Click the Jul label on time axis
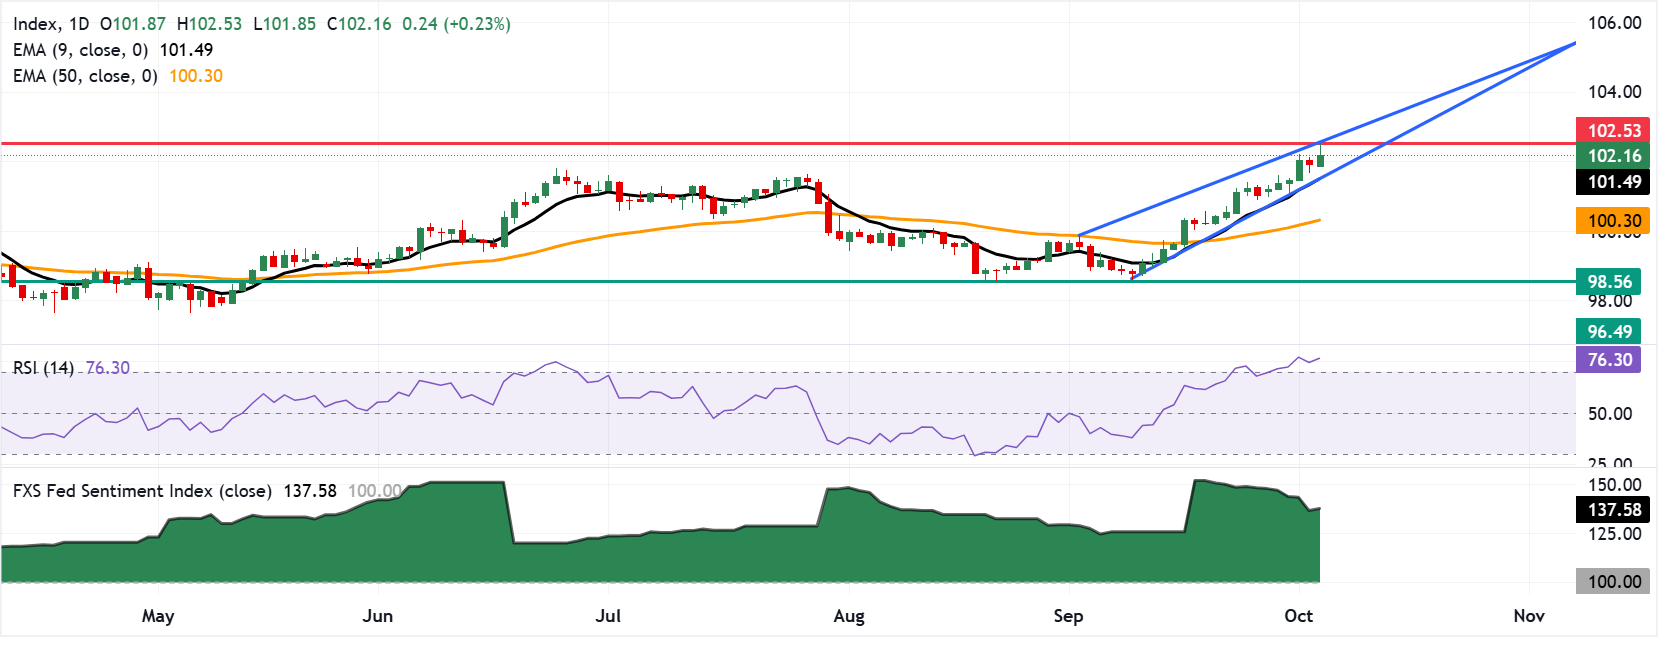 coord(608,616)
